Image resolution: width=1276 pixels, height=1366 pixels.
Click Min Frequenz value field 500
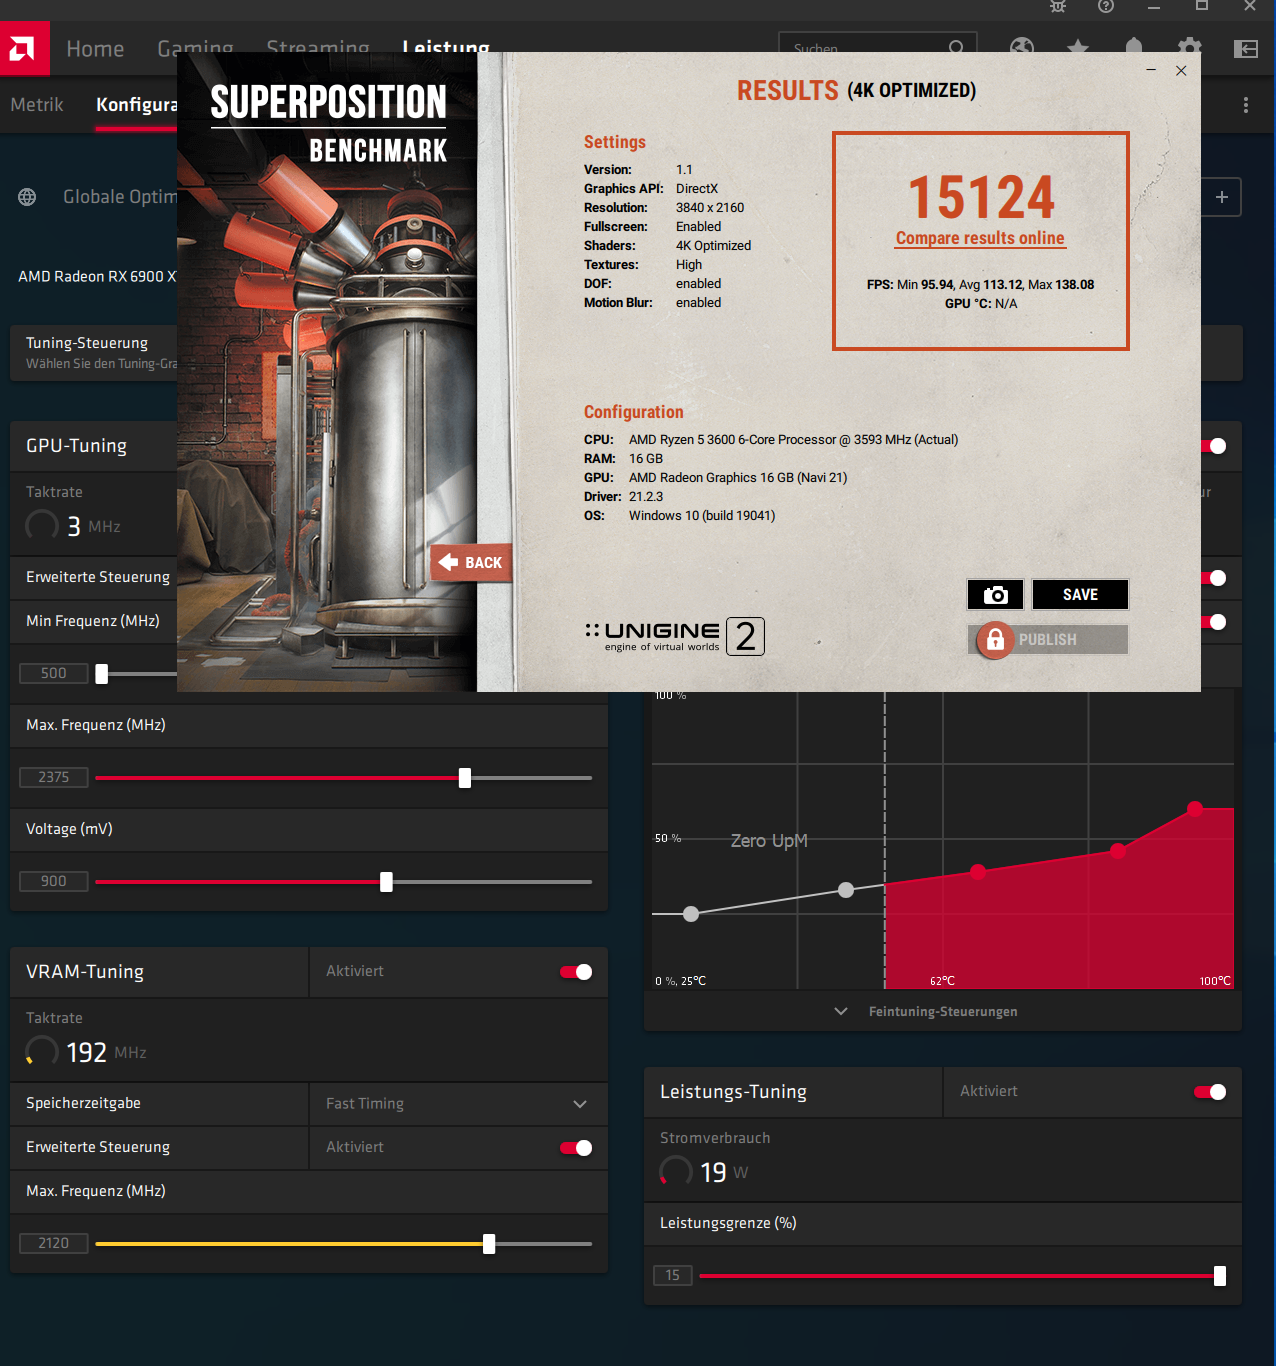[x=54, y=673]
